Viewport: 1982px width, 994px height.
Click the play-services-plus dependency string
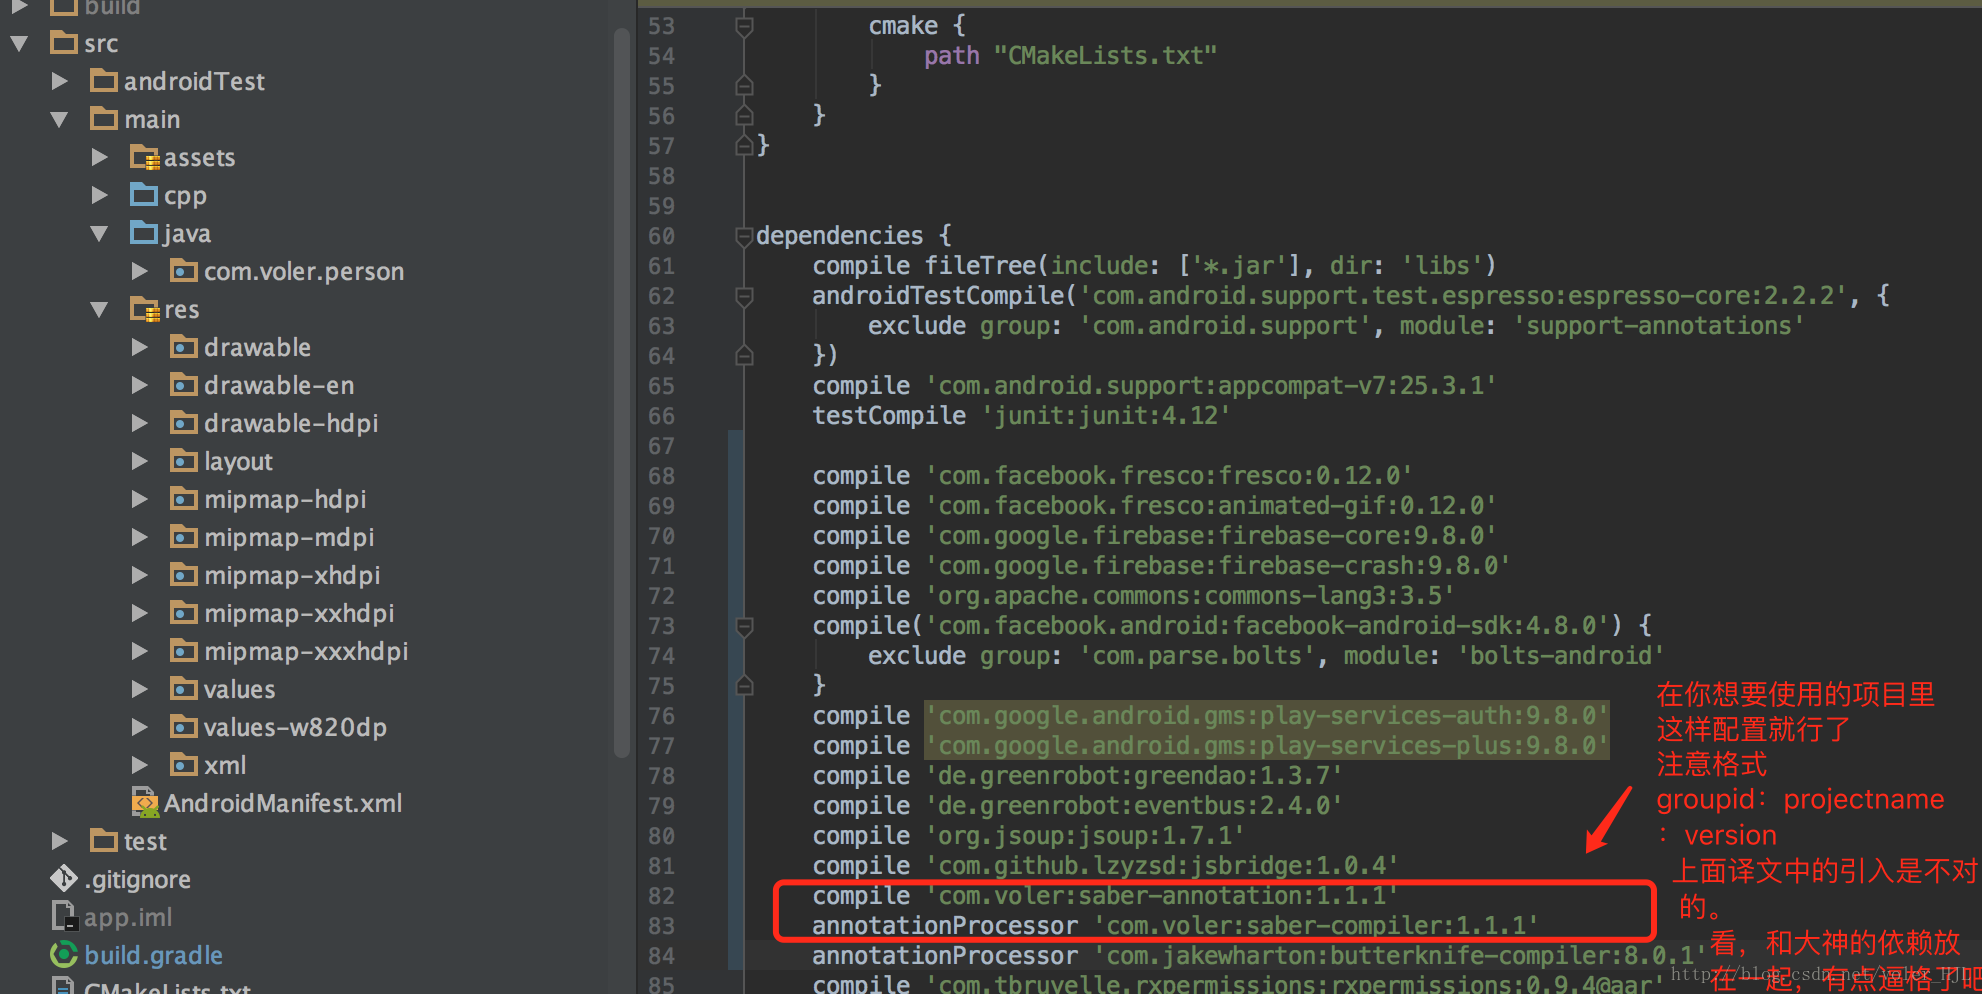(1267, 746)
